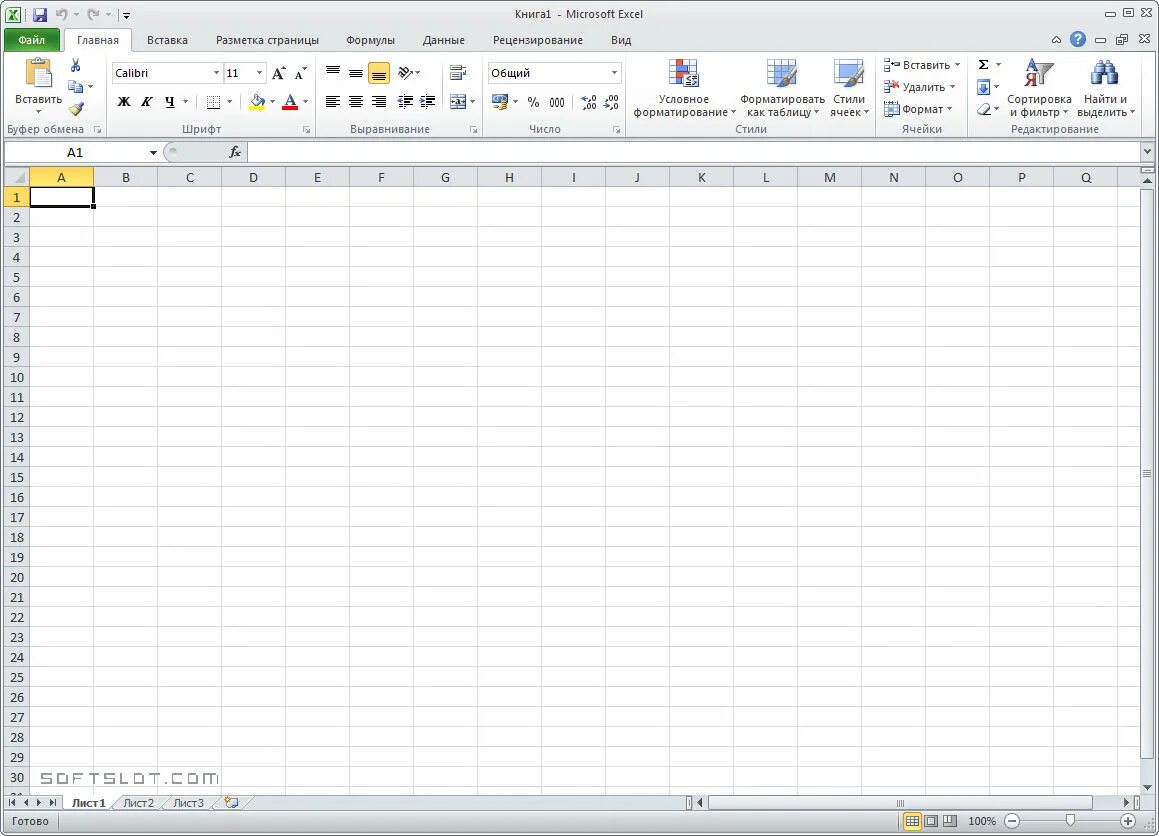Screen dimensions: 1159x836
Task: Toggle top vertical alignment
Action: 333,72
